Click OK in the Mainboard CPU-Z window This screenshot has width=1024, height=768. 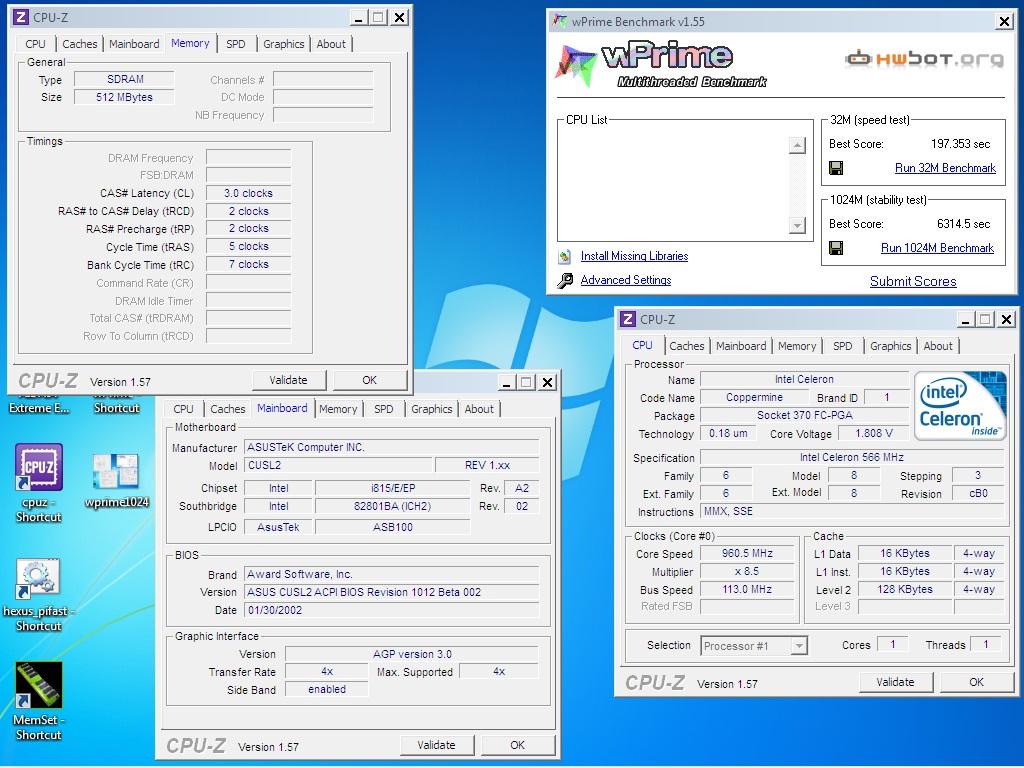pos(518,745)
